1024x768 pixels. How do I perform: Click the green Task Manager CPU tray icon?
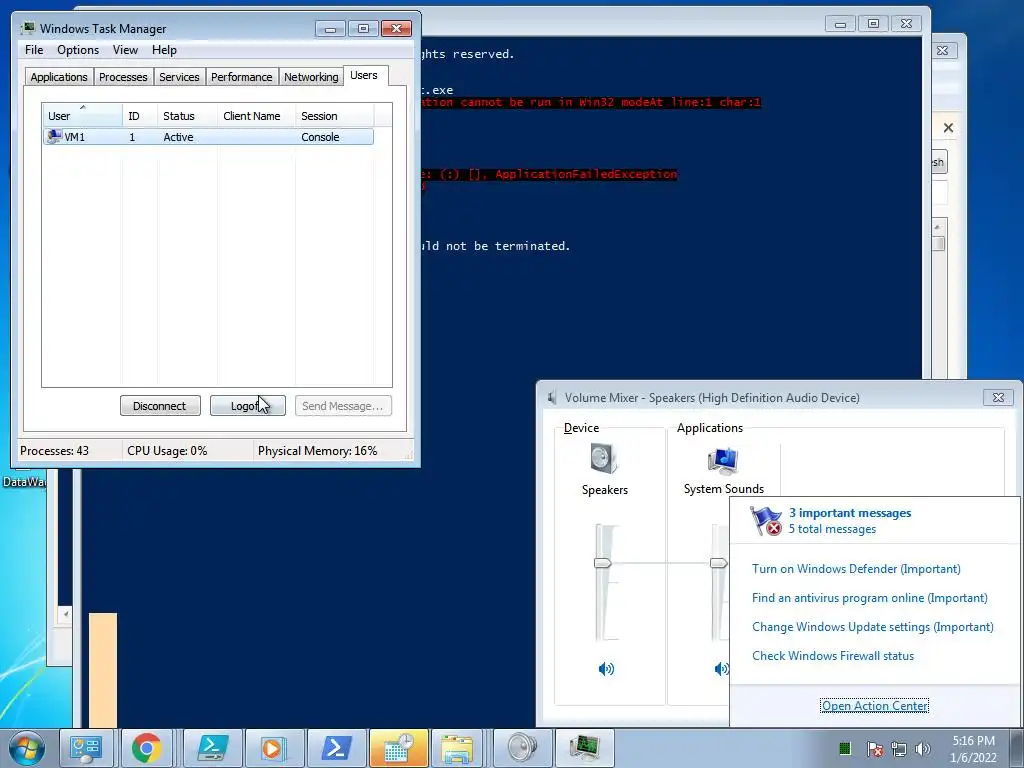pos(845,748)
